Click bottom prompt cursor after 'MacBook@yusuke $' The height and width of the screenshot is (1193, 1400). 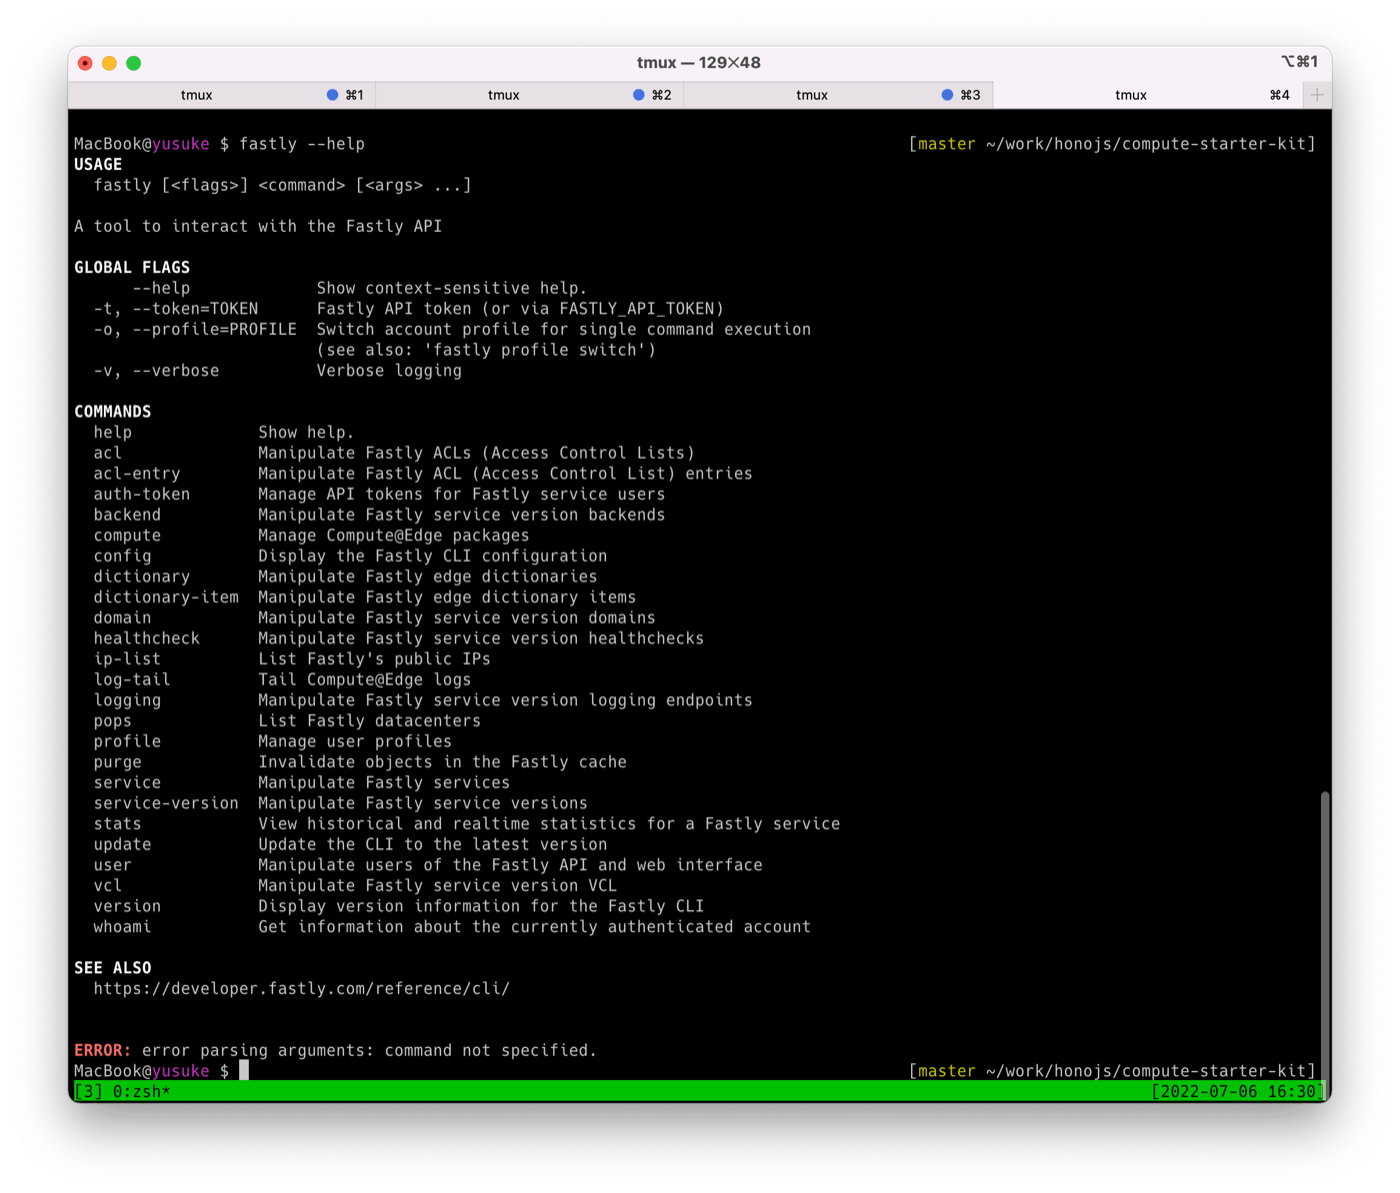[244, 1071]
